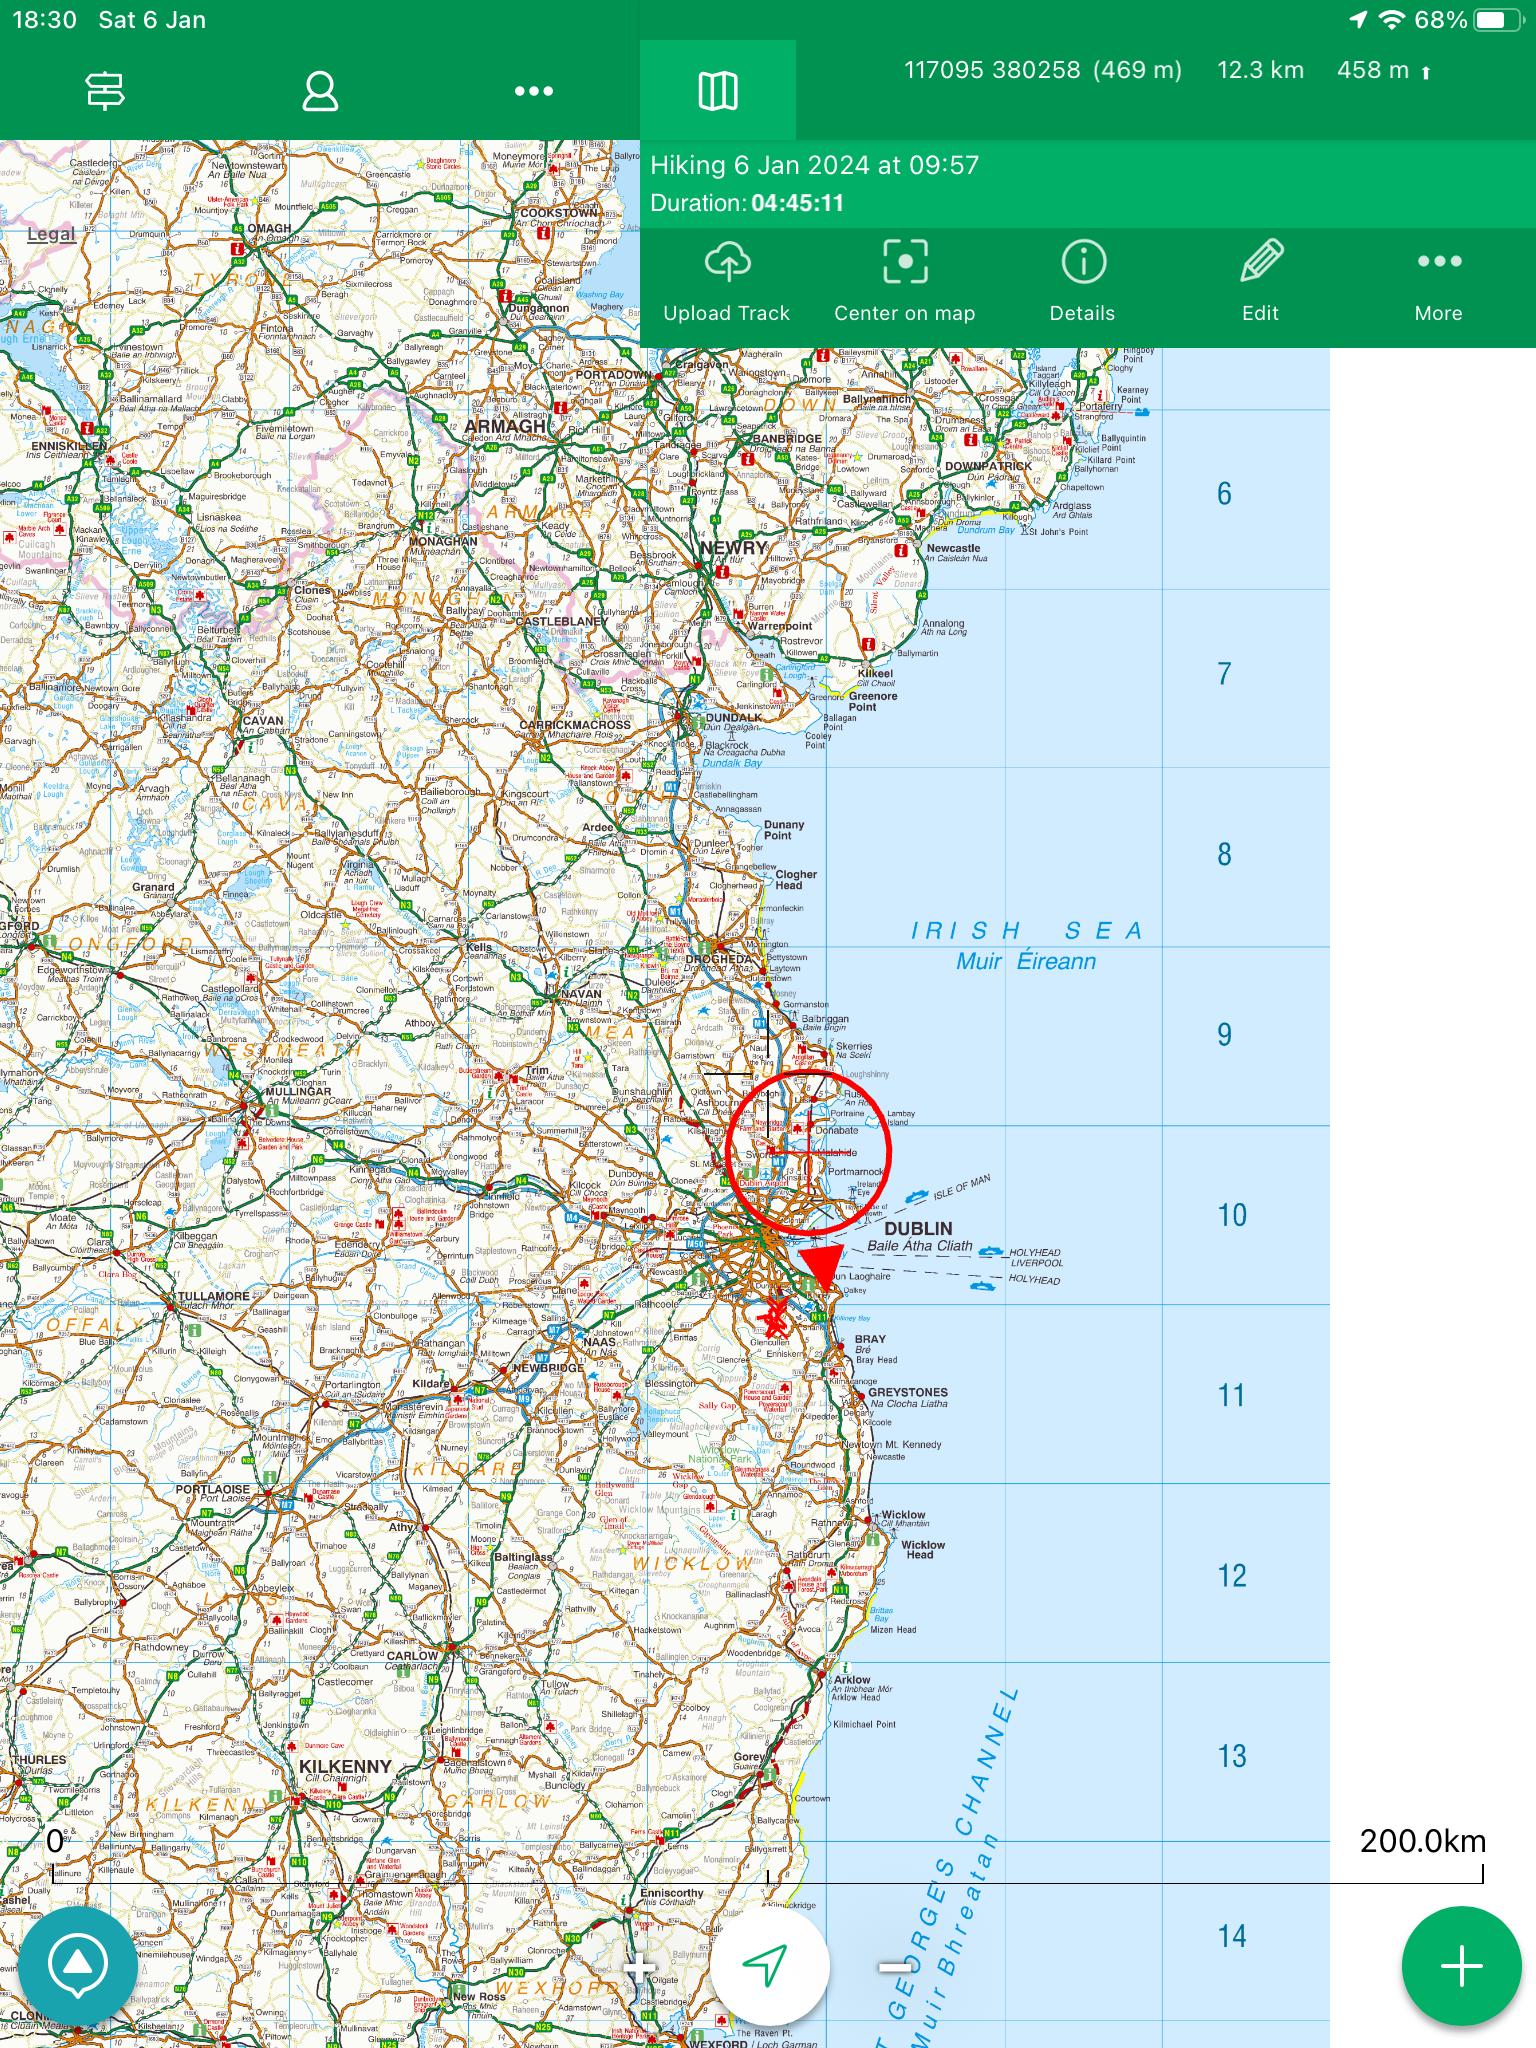Tap the 12.3 km distance readout

coord(1260,70)
